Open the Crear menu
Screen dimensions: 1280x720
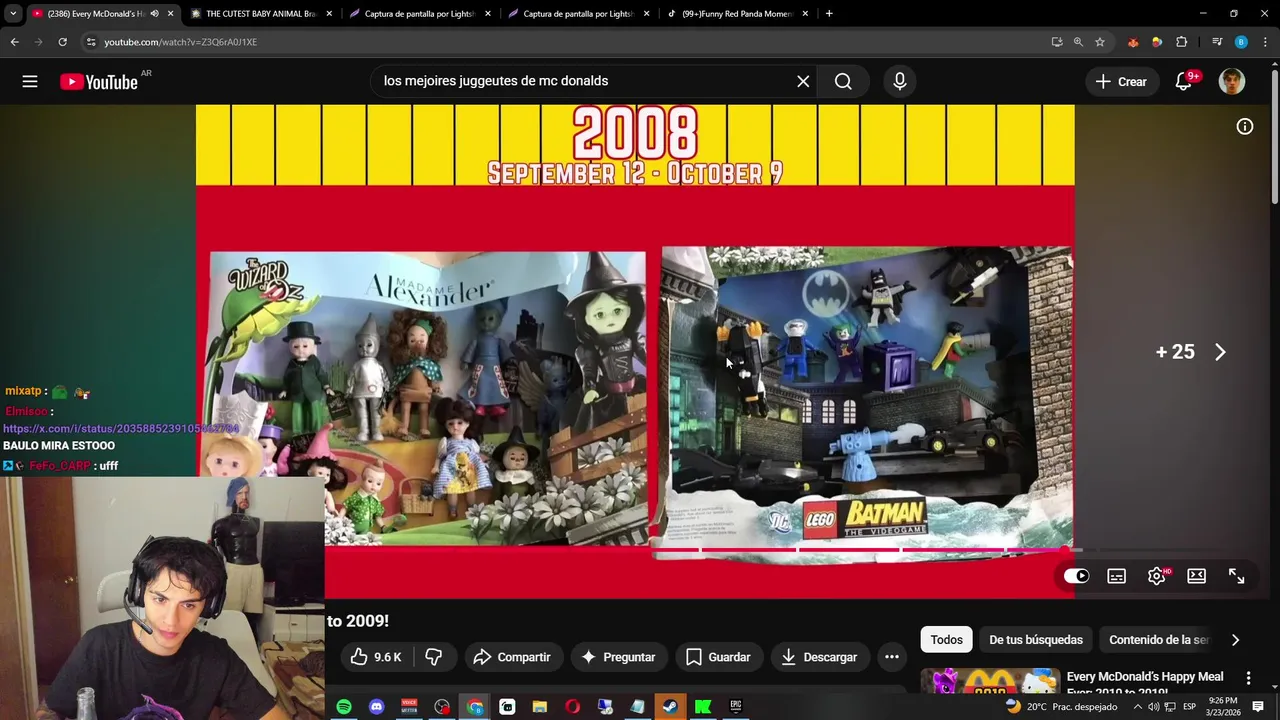point(1122,82)
